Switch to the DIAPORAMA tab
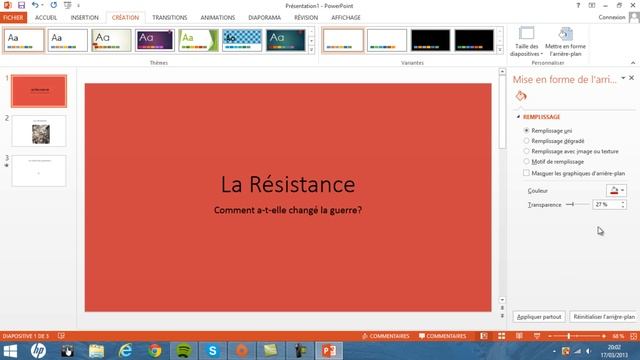Viewport: 640px width, 360px height. [264, 18]
